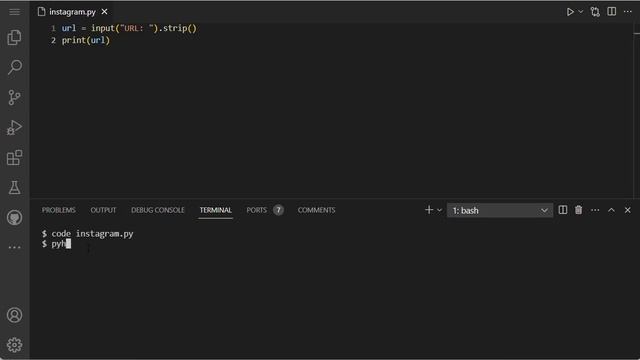Focus the terminal prompt line 'pyh'
Image resolution: width=640 pixels, height=360 pixels.
(56, 244)
